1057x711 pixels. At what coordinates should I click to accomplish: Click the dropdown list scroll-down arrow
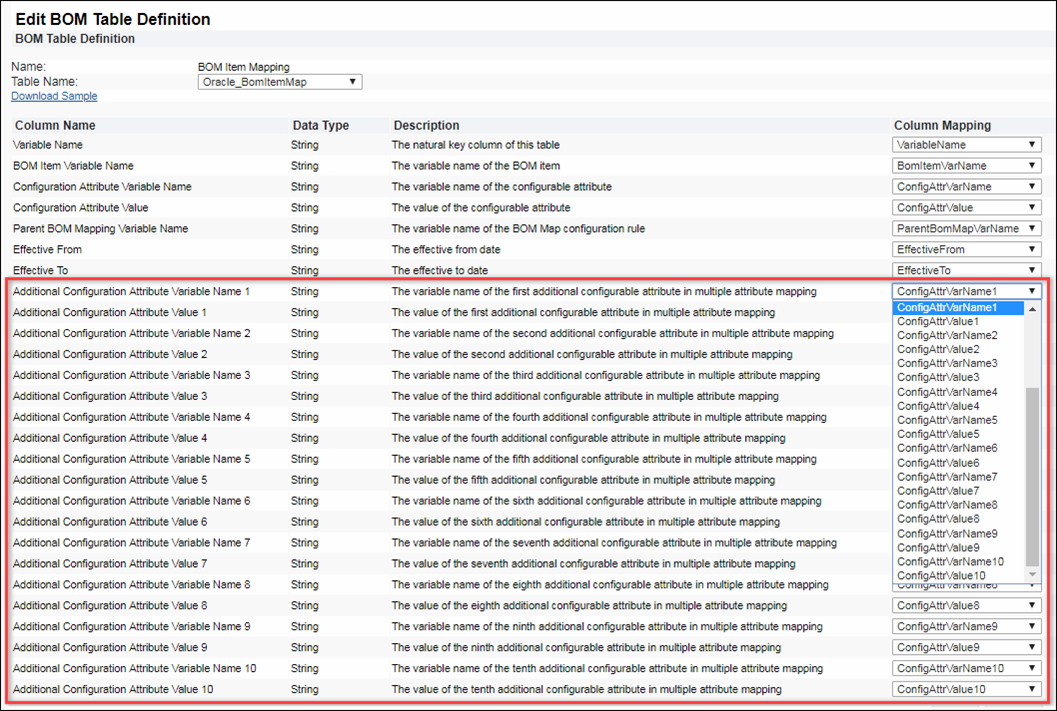tap(1031, 573)
